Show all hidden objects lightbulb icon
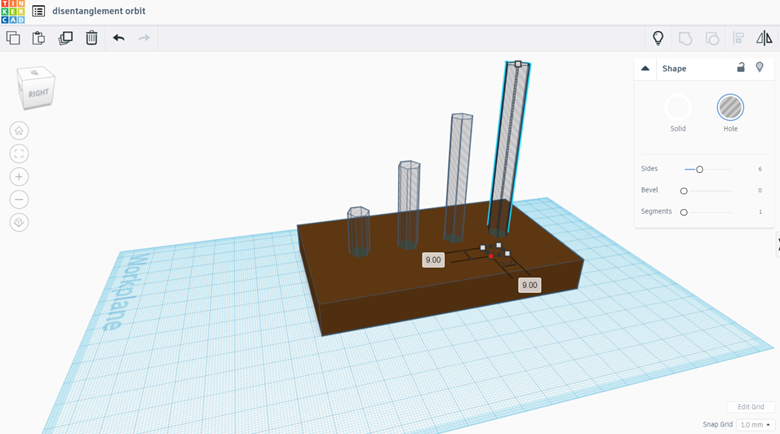780x434 pixels. point(658,38)
